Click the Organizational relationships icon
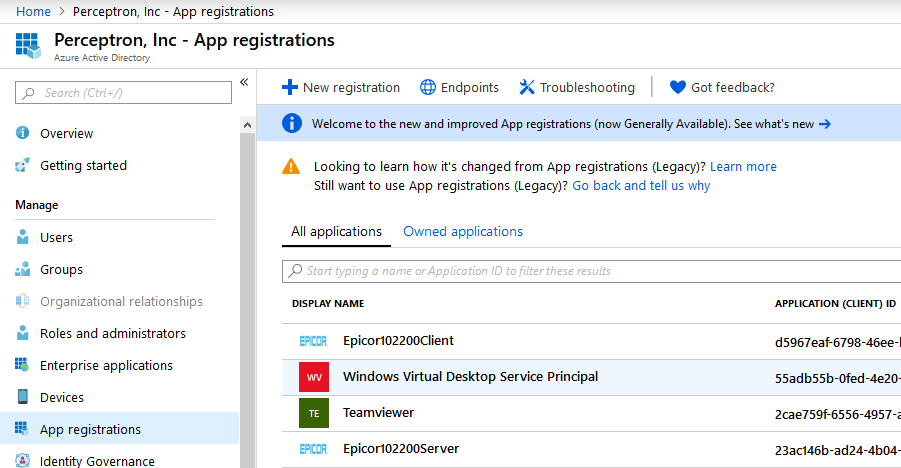The width and height of the screenshot is (901, 468). 22,301
